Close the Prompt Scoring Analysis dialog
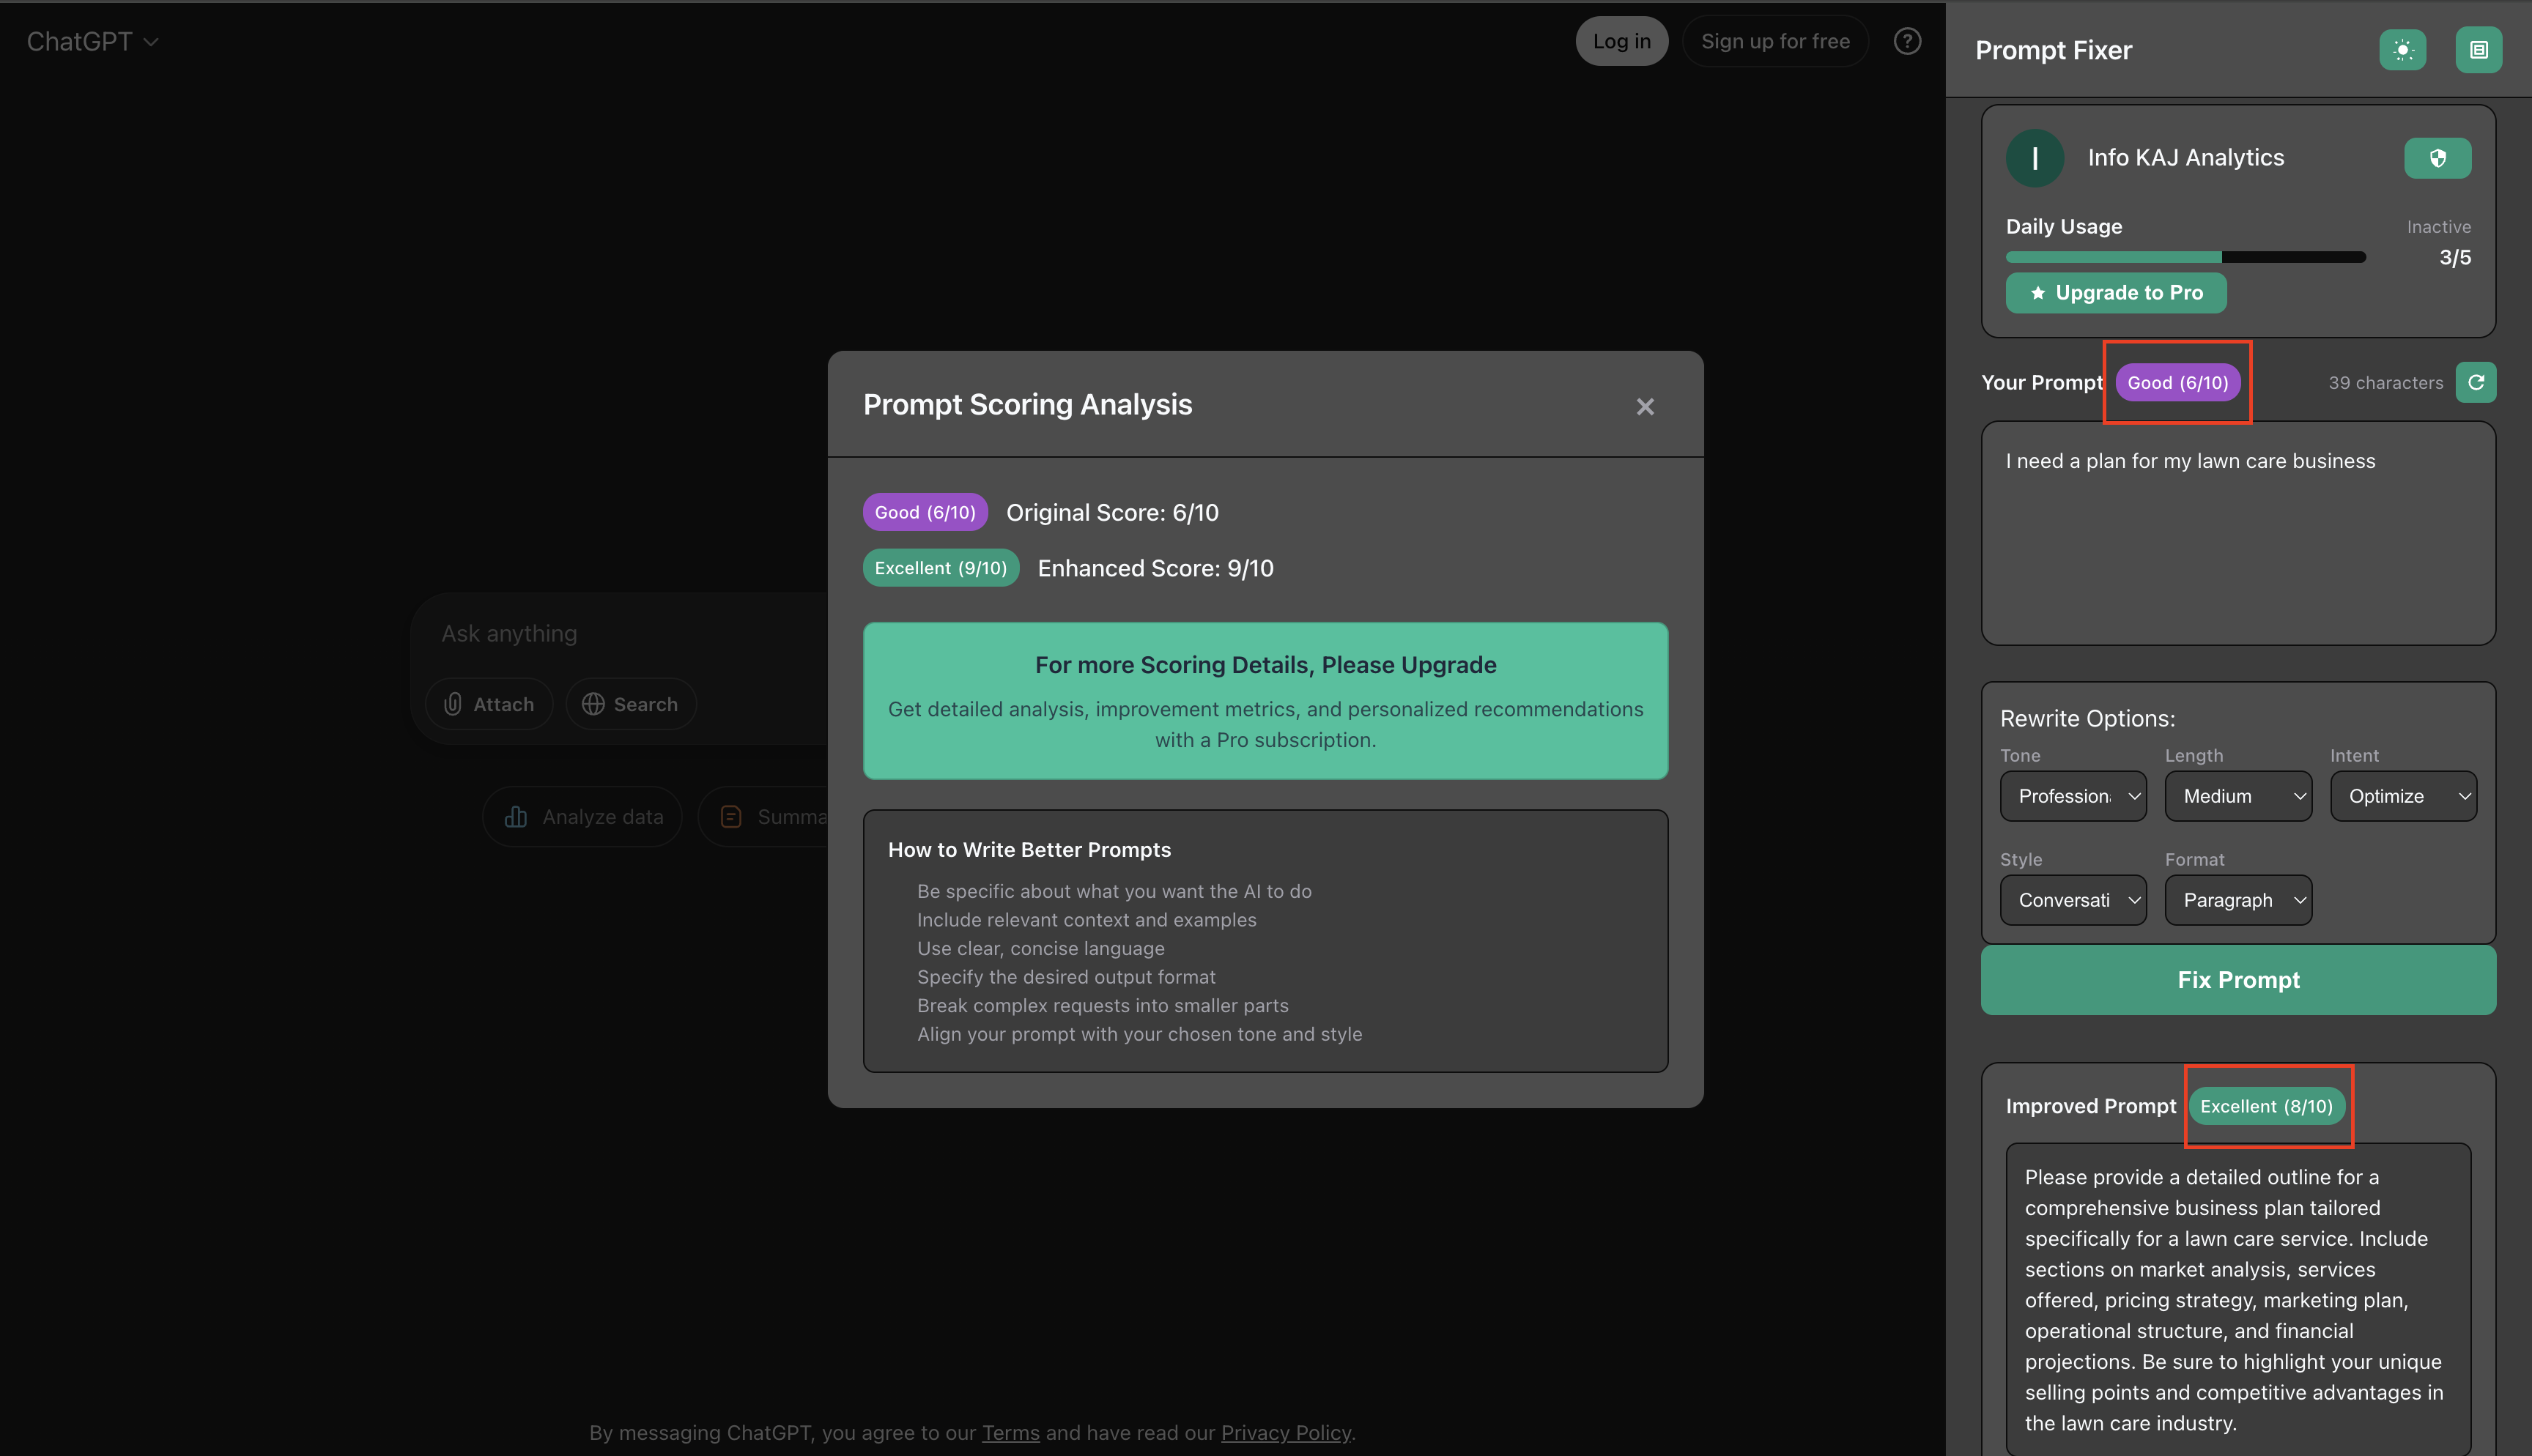 (1645, 406)
